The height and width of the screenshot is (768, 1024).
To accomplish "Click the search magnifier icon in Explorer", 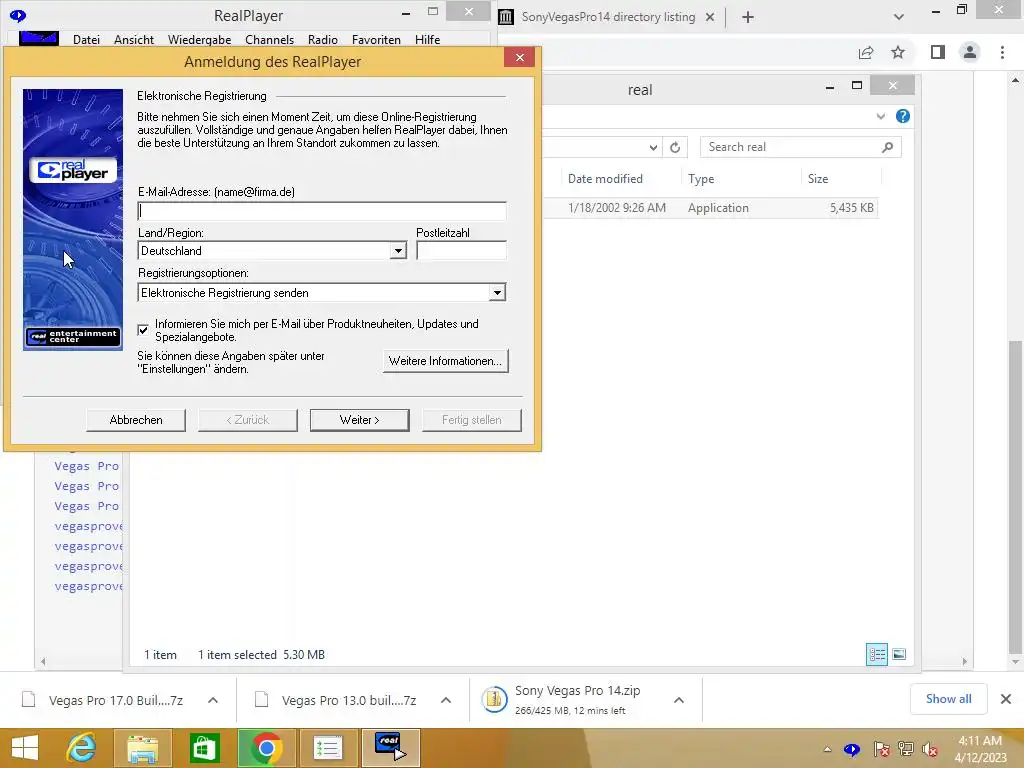I will pyautogui.click(x=887, y=148).
